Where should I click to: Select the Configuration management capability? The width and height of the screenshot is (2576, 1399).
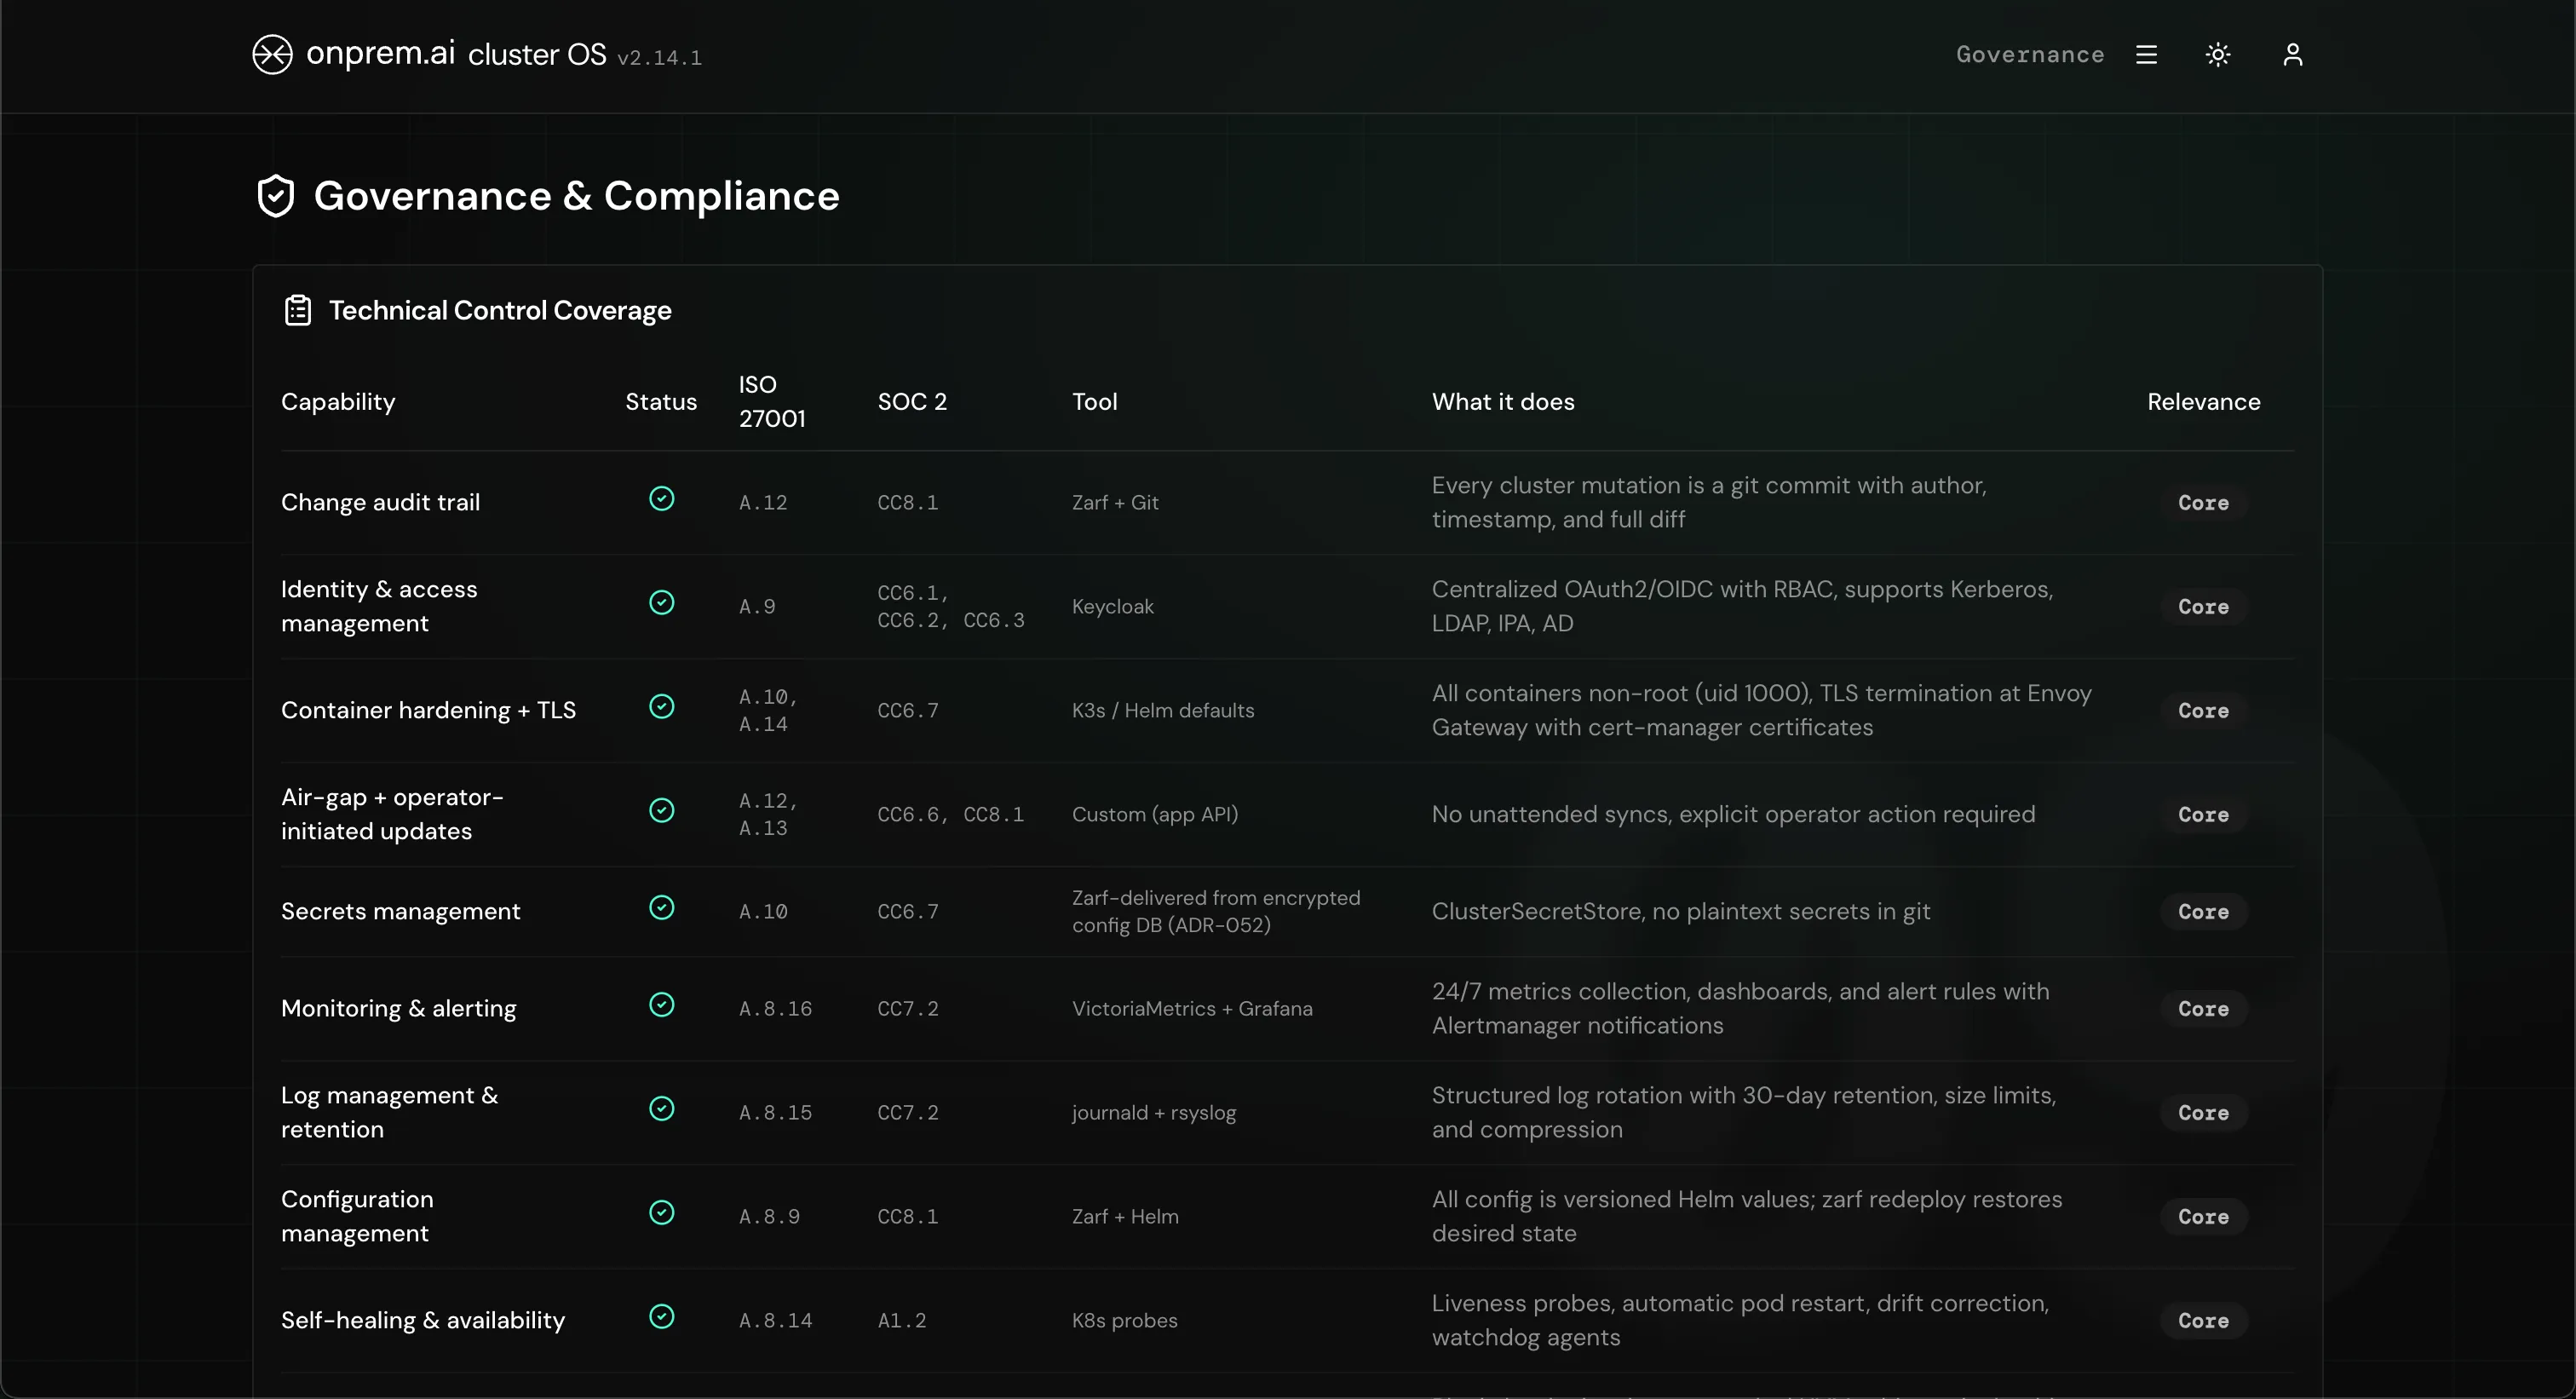[357, 1217]
